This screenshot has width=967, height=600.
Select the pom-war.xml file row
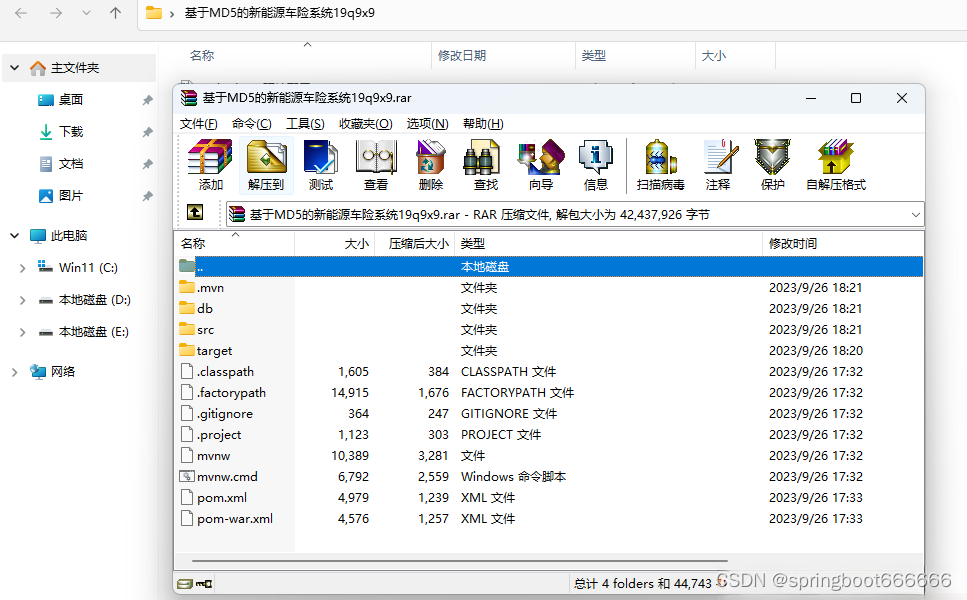(x=548, y=518)
